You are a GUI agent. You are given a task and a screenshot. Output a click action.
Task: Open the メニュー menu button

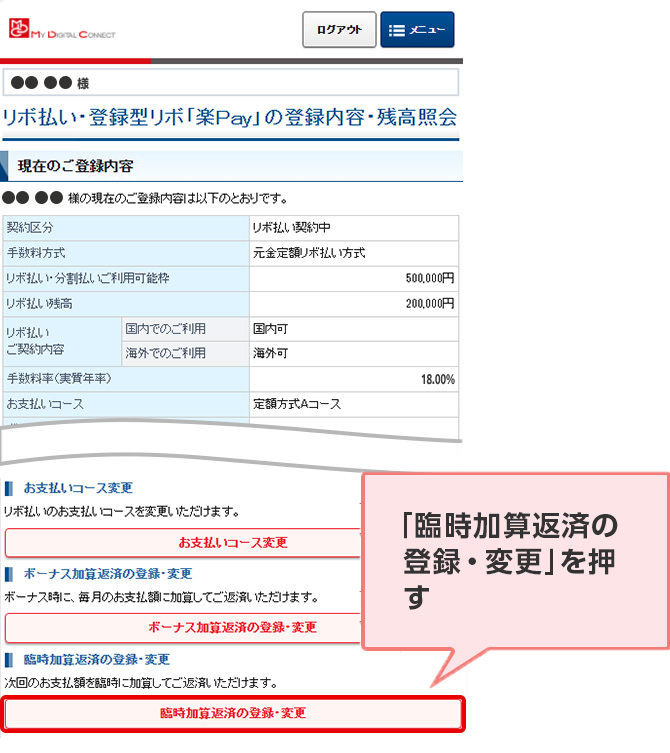417,30
